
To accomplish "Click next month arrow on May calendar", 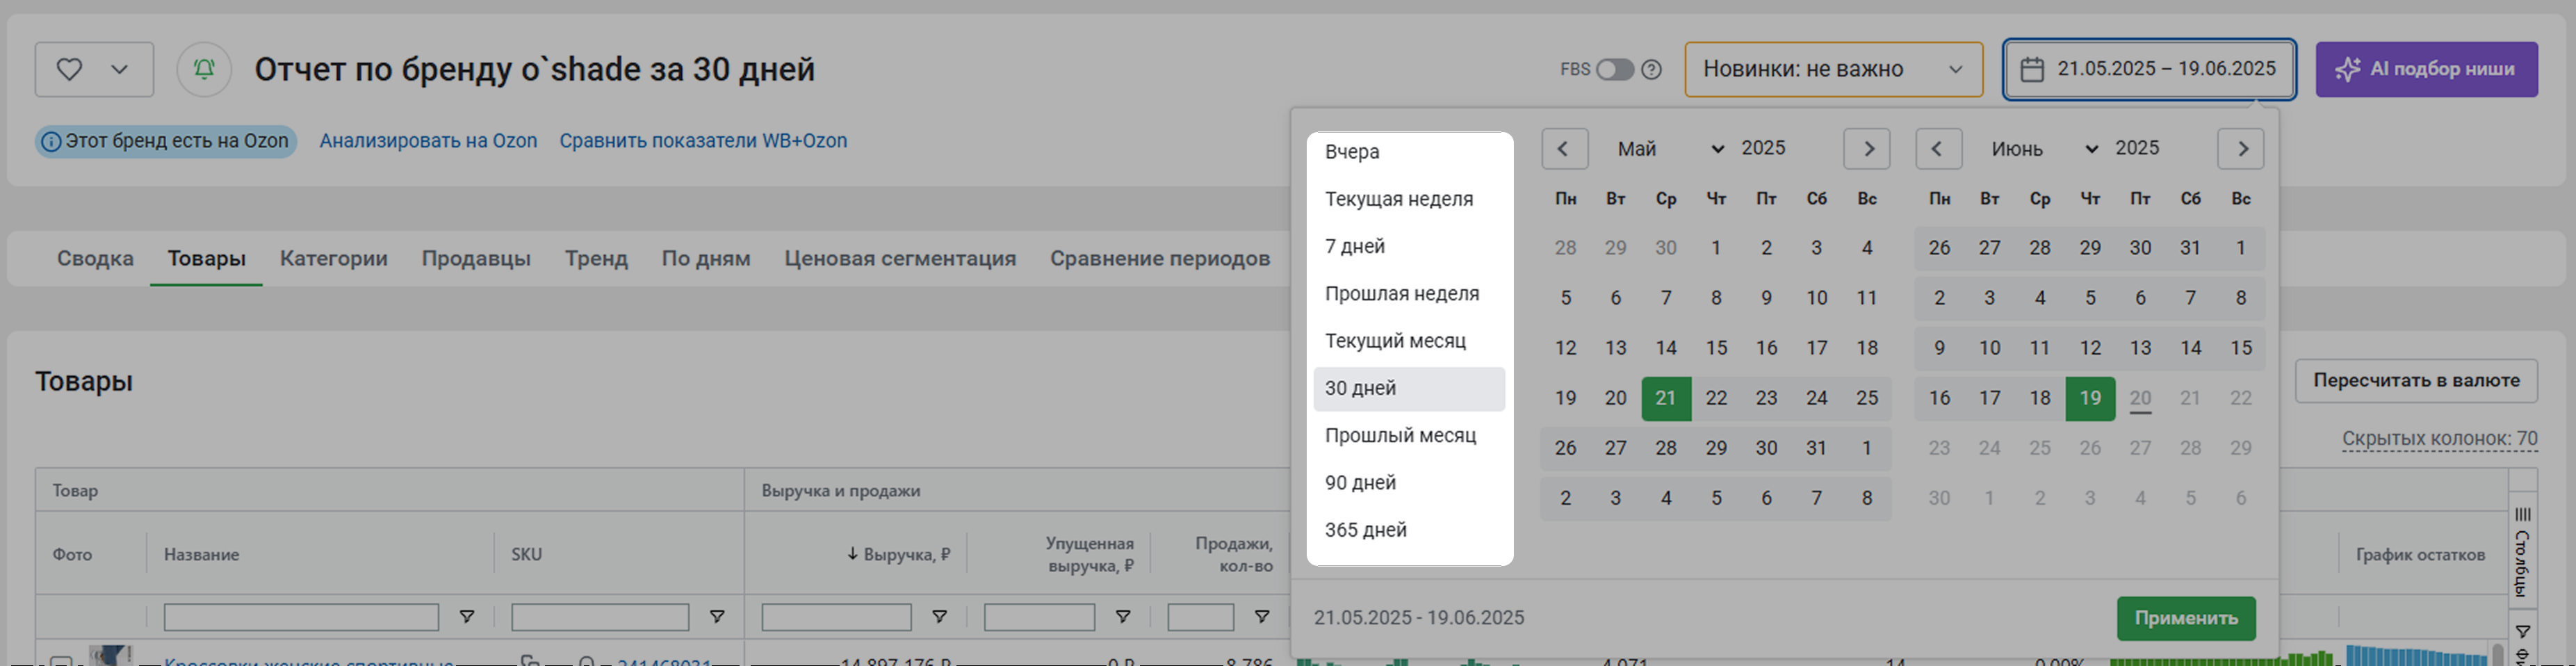I will (1867, 149).
